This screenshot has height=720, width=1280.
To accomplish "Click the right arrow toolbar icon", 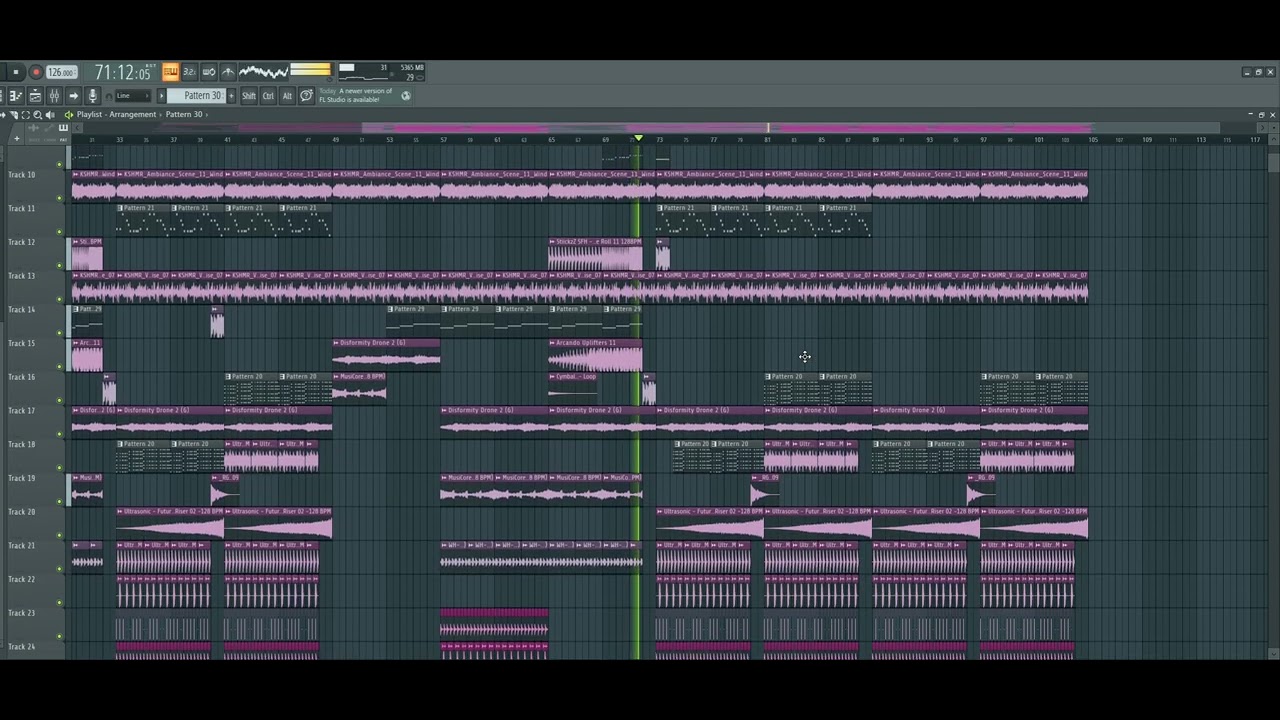I will tap(73, 95).
